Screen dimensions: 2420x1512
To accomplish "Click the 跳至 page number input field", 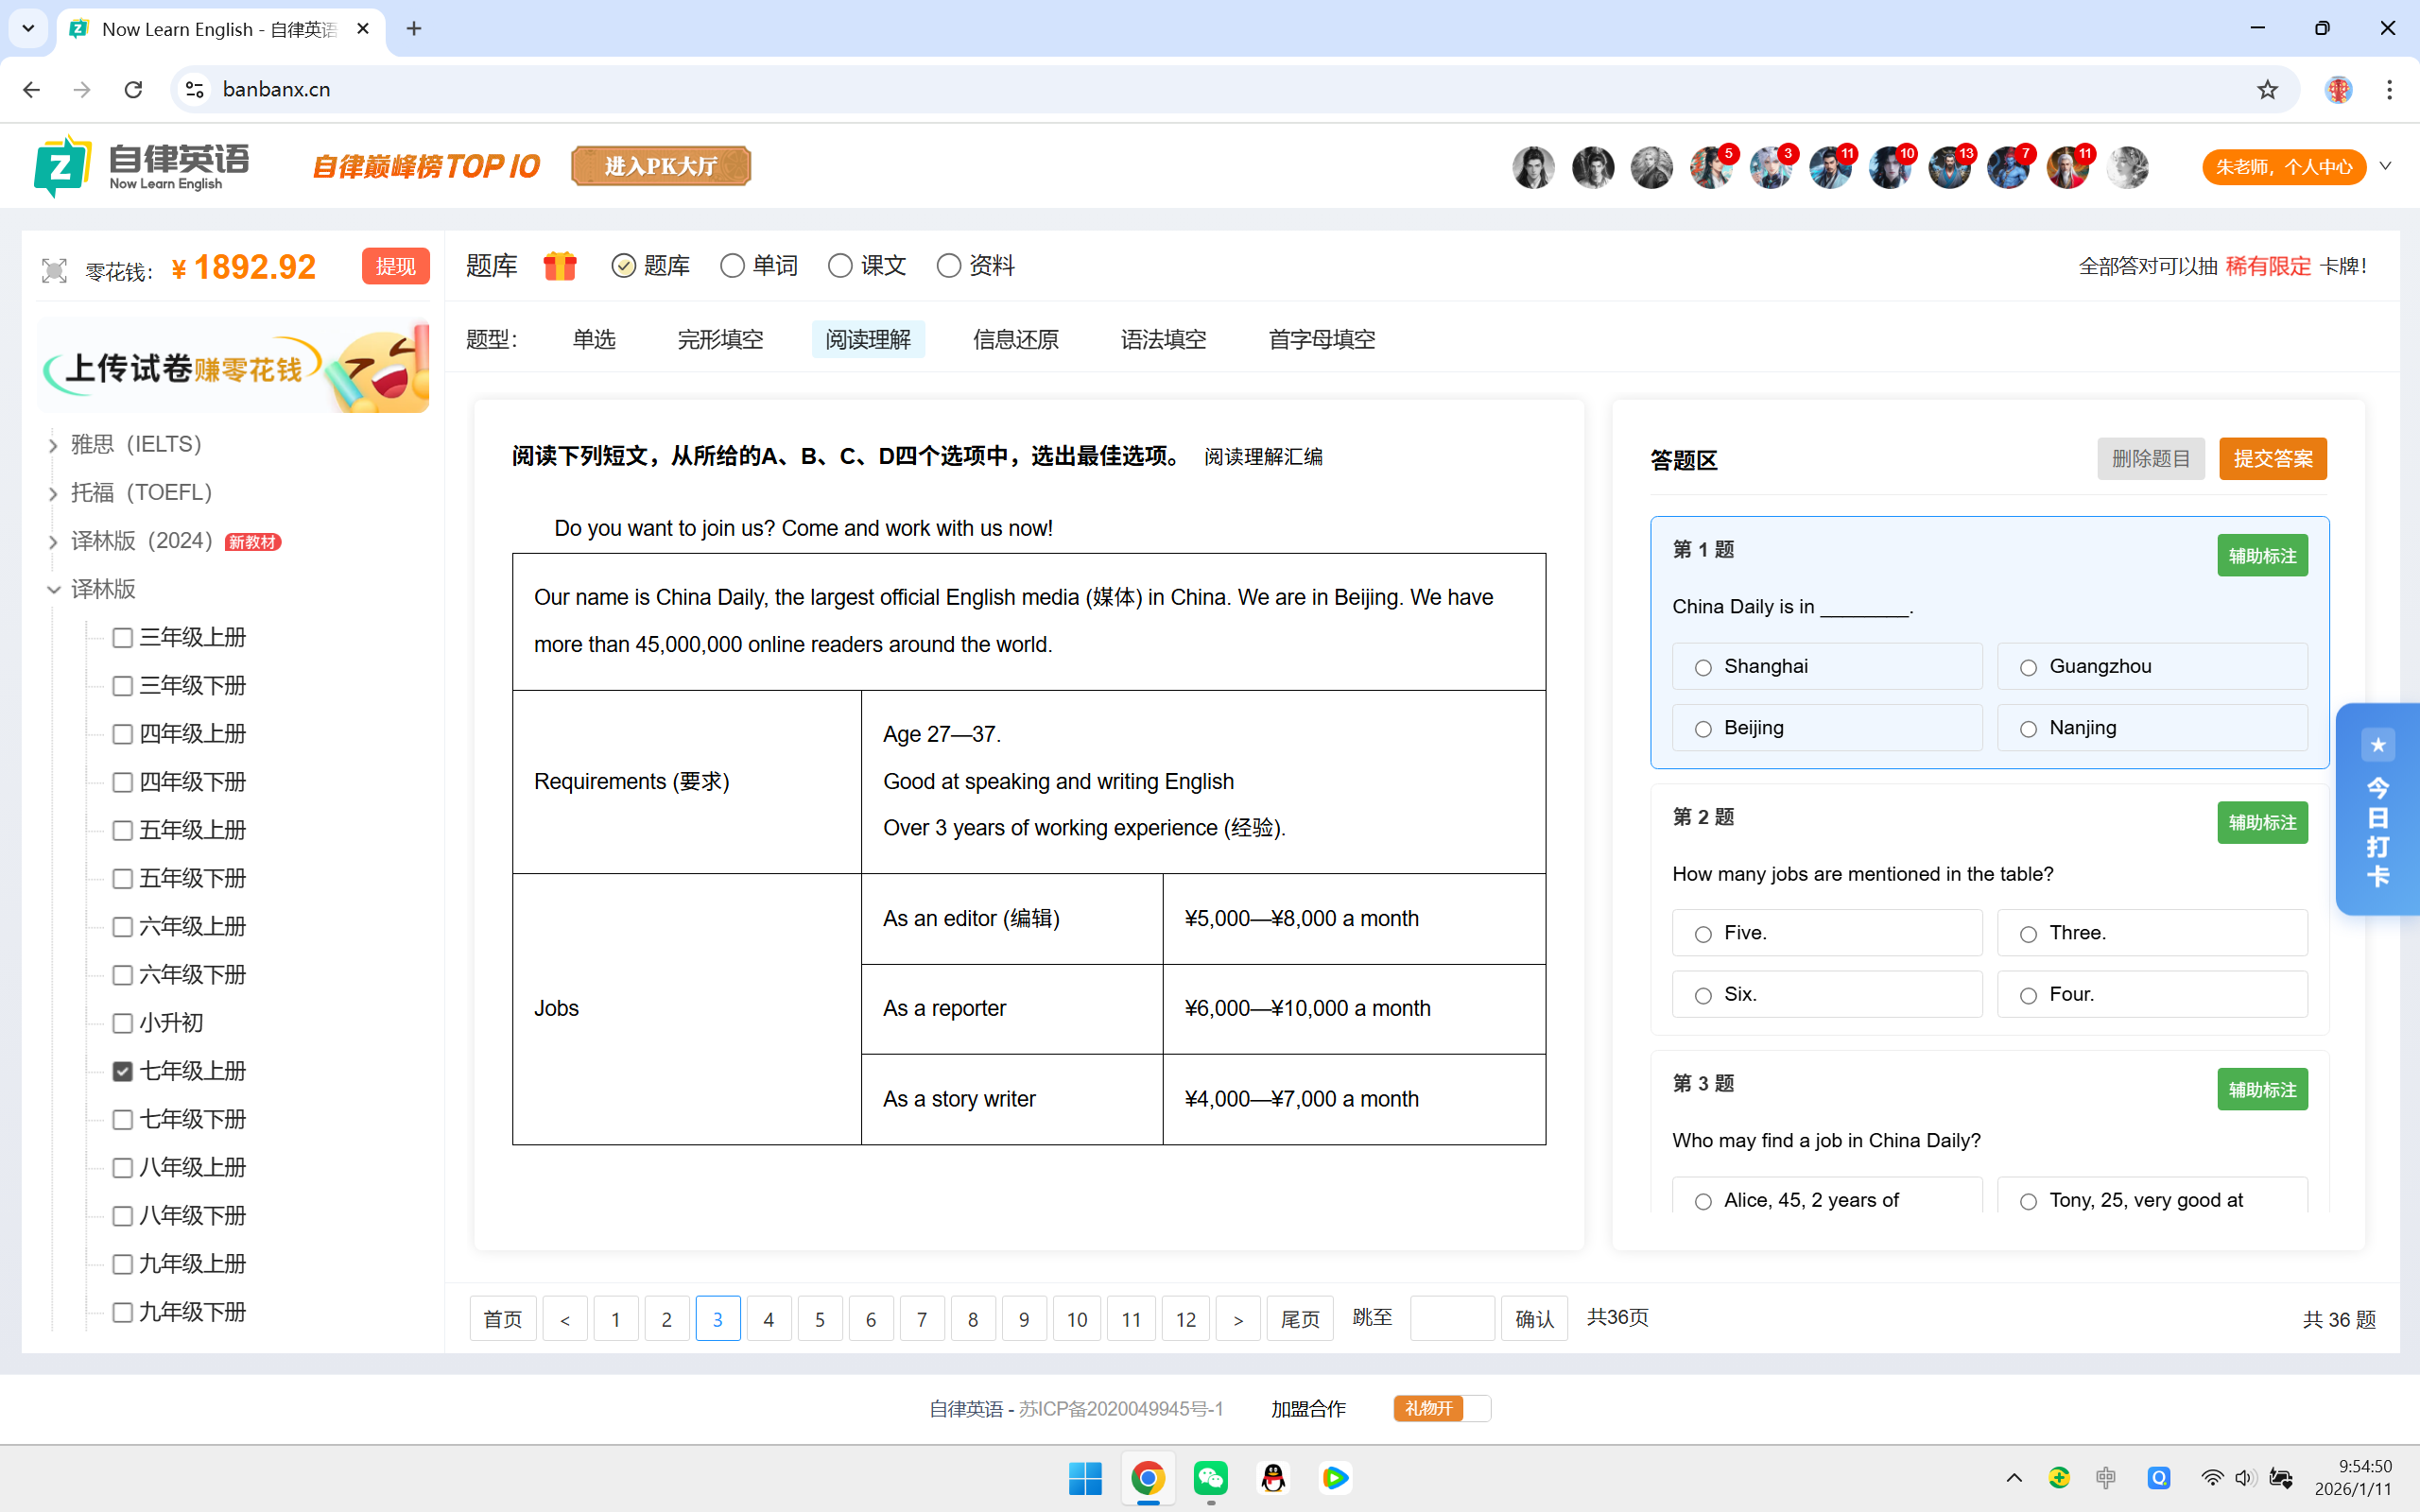I will 1451,1318.
